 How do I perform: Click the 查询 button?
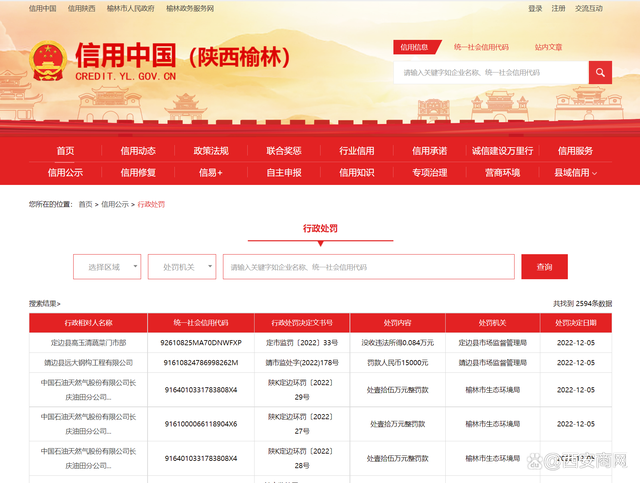click(544, 267)
